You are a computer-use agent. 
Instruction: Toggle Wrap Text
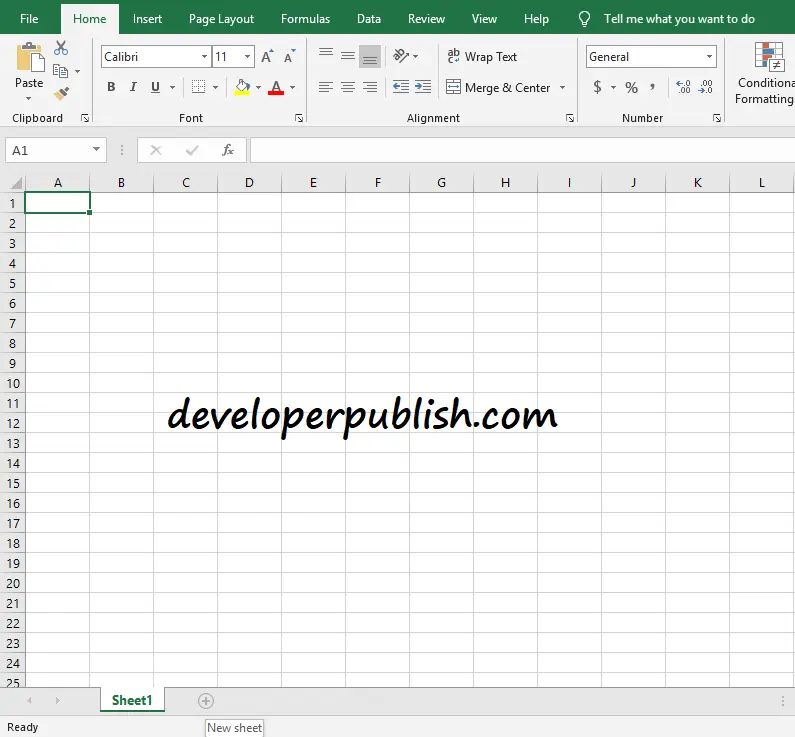pos(482,56)
